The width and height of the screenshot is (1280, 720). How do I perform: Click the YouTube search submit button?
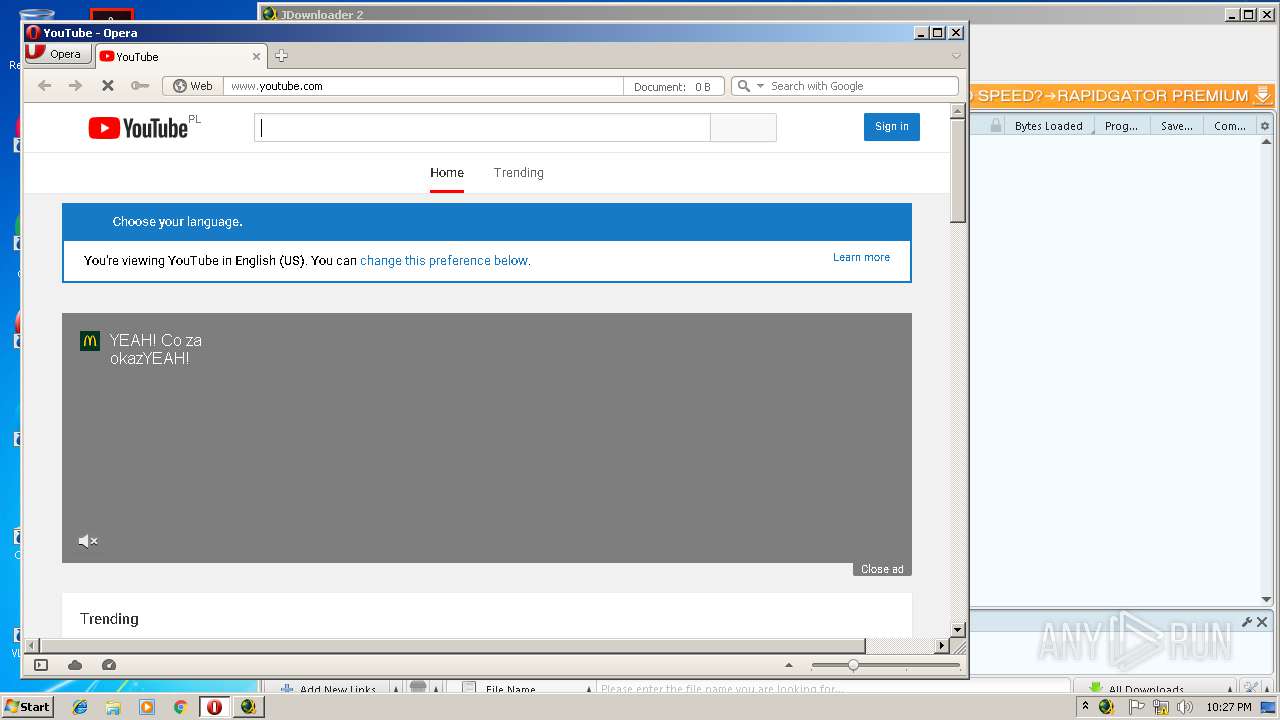coord(743,127)
